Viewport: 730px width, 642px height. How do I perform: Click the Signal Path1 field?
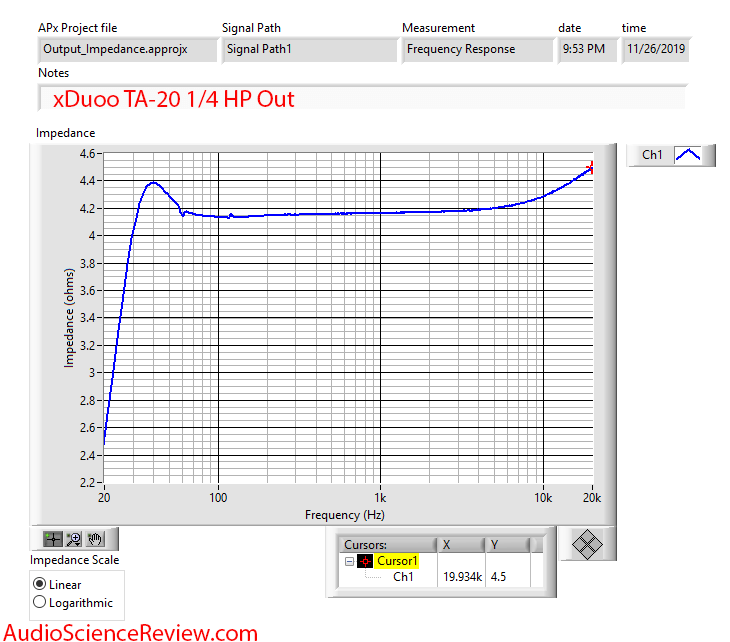point(309,49)
